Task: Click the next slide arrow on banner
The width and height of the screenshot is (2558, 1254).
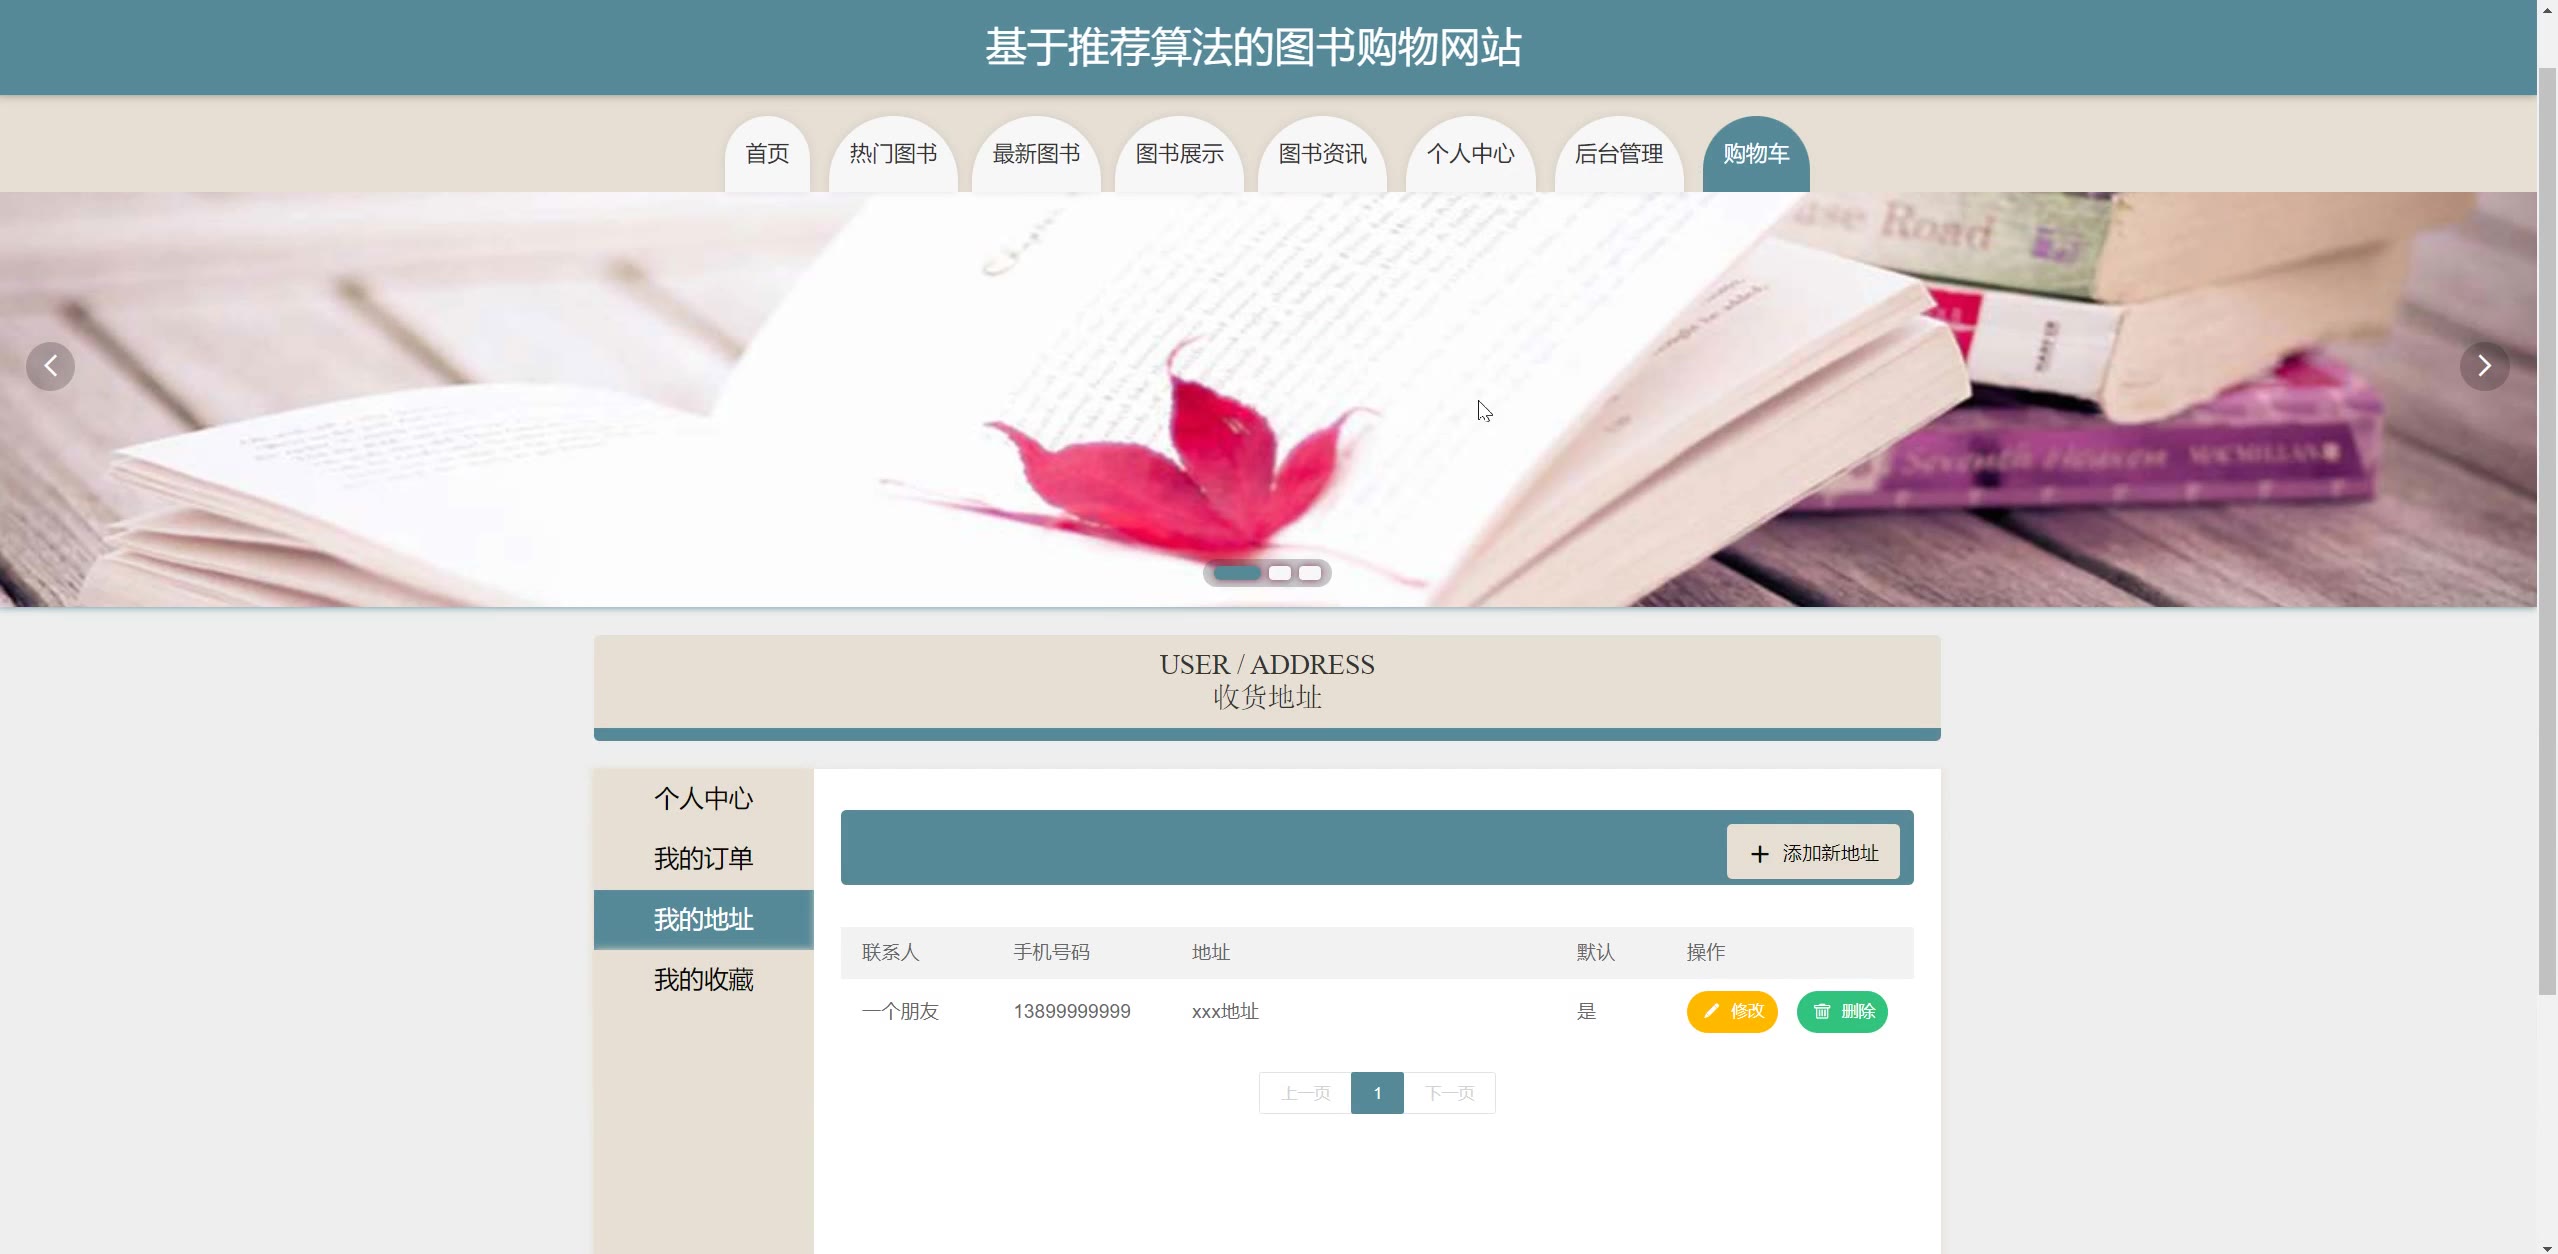Action: click(x=2484, y=366)
